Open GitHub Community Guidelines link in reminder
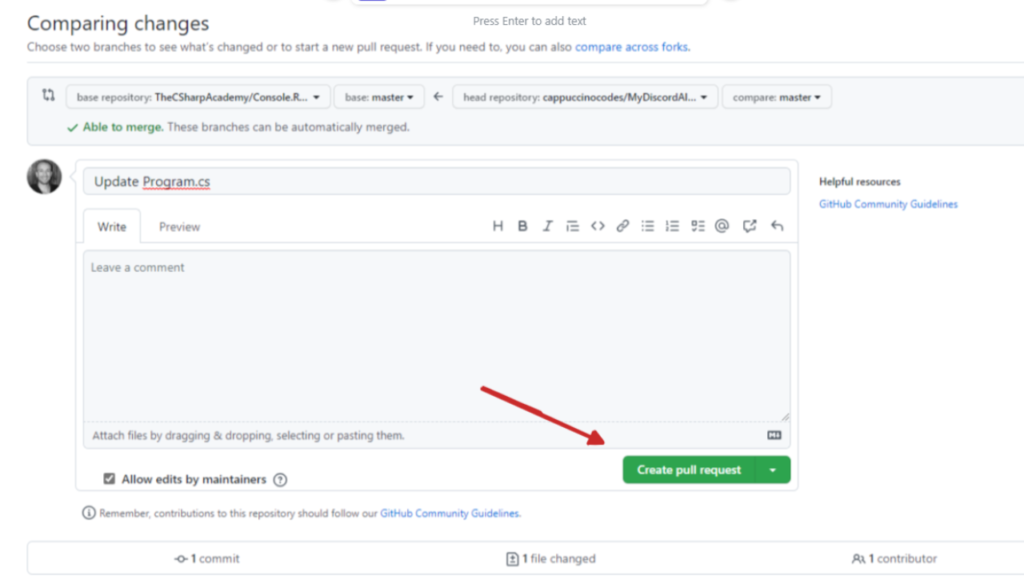This screenshot has height=576, width=1024. [449, 513]
